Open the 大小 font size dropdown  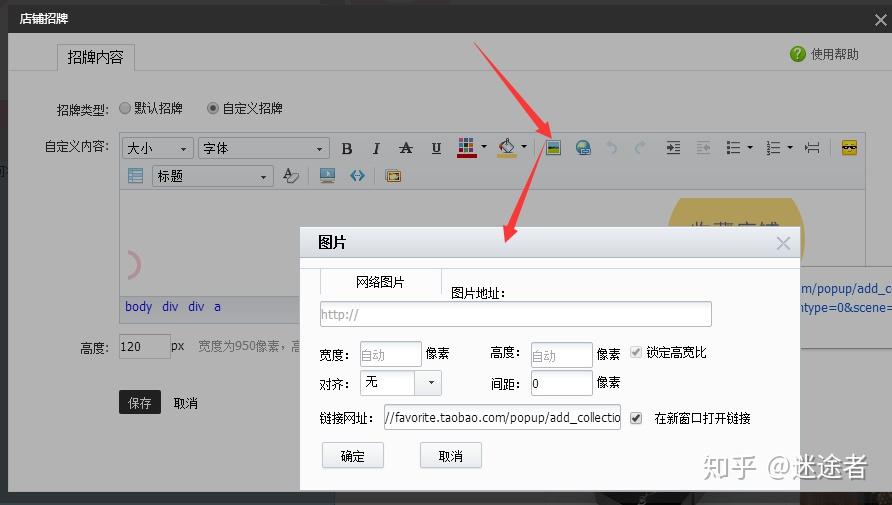[x=158, y=148]
